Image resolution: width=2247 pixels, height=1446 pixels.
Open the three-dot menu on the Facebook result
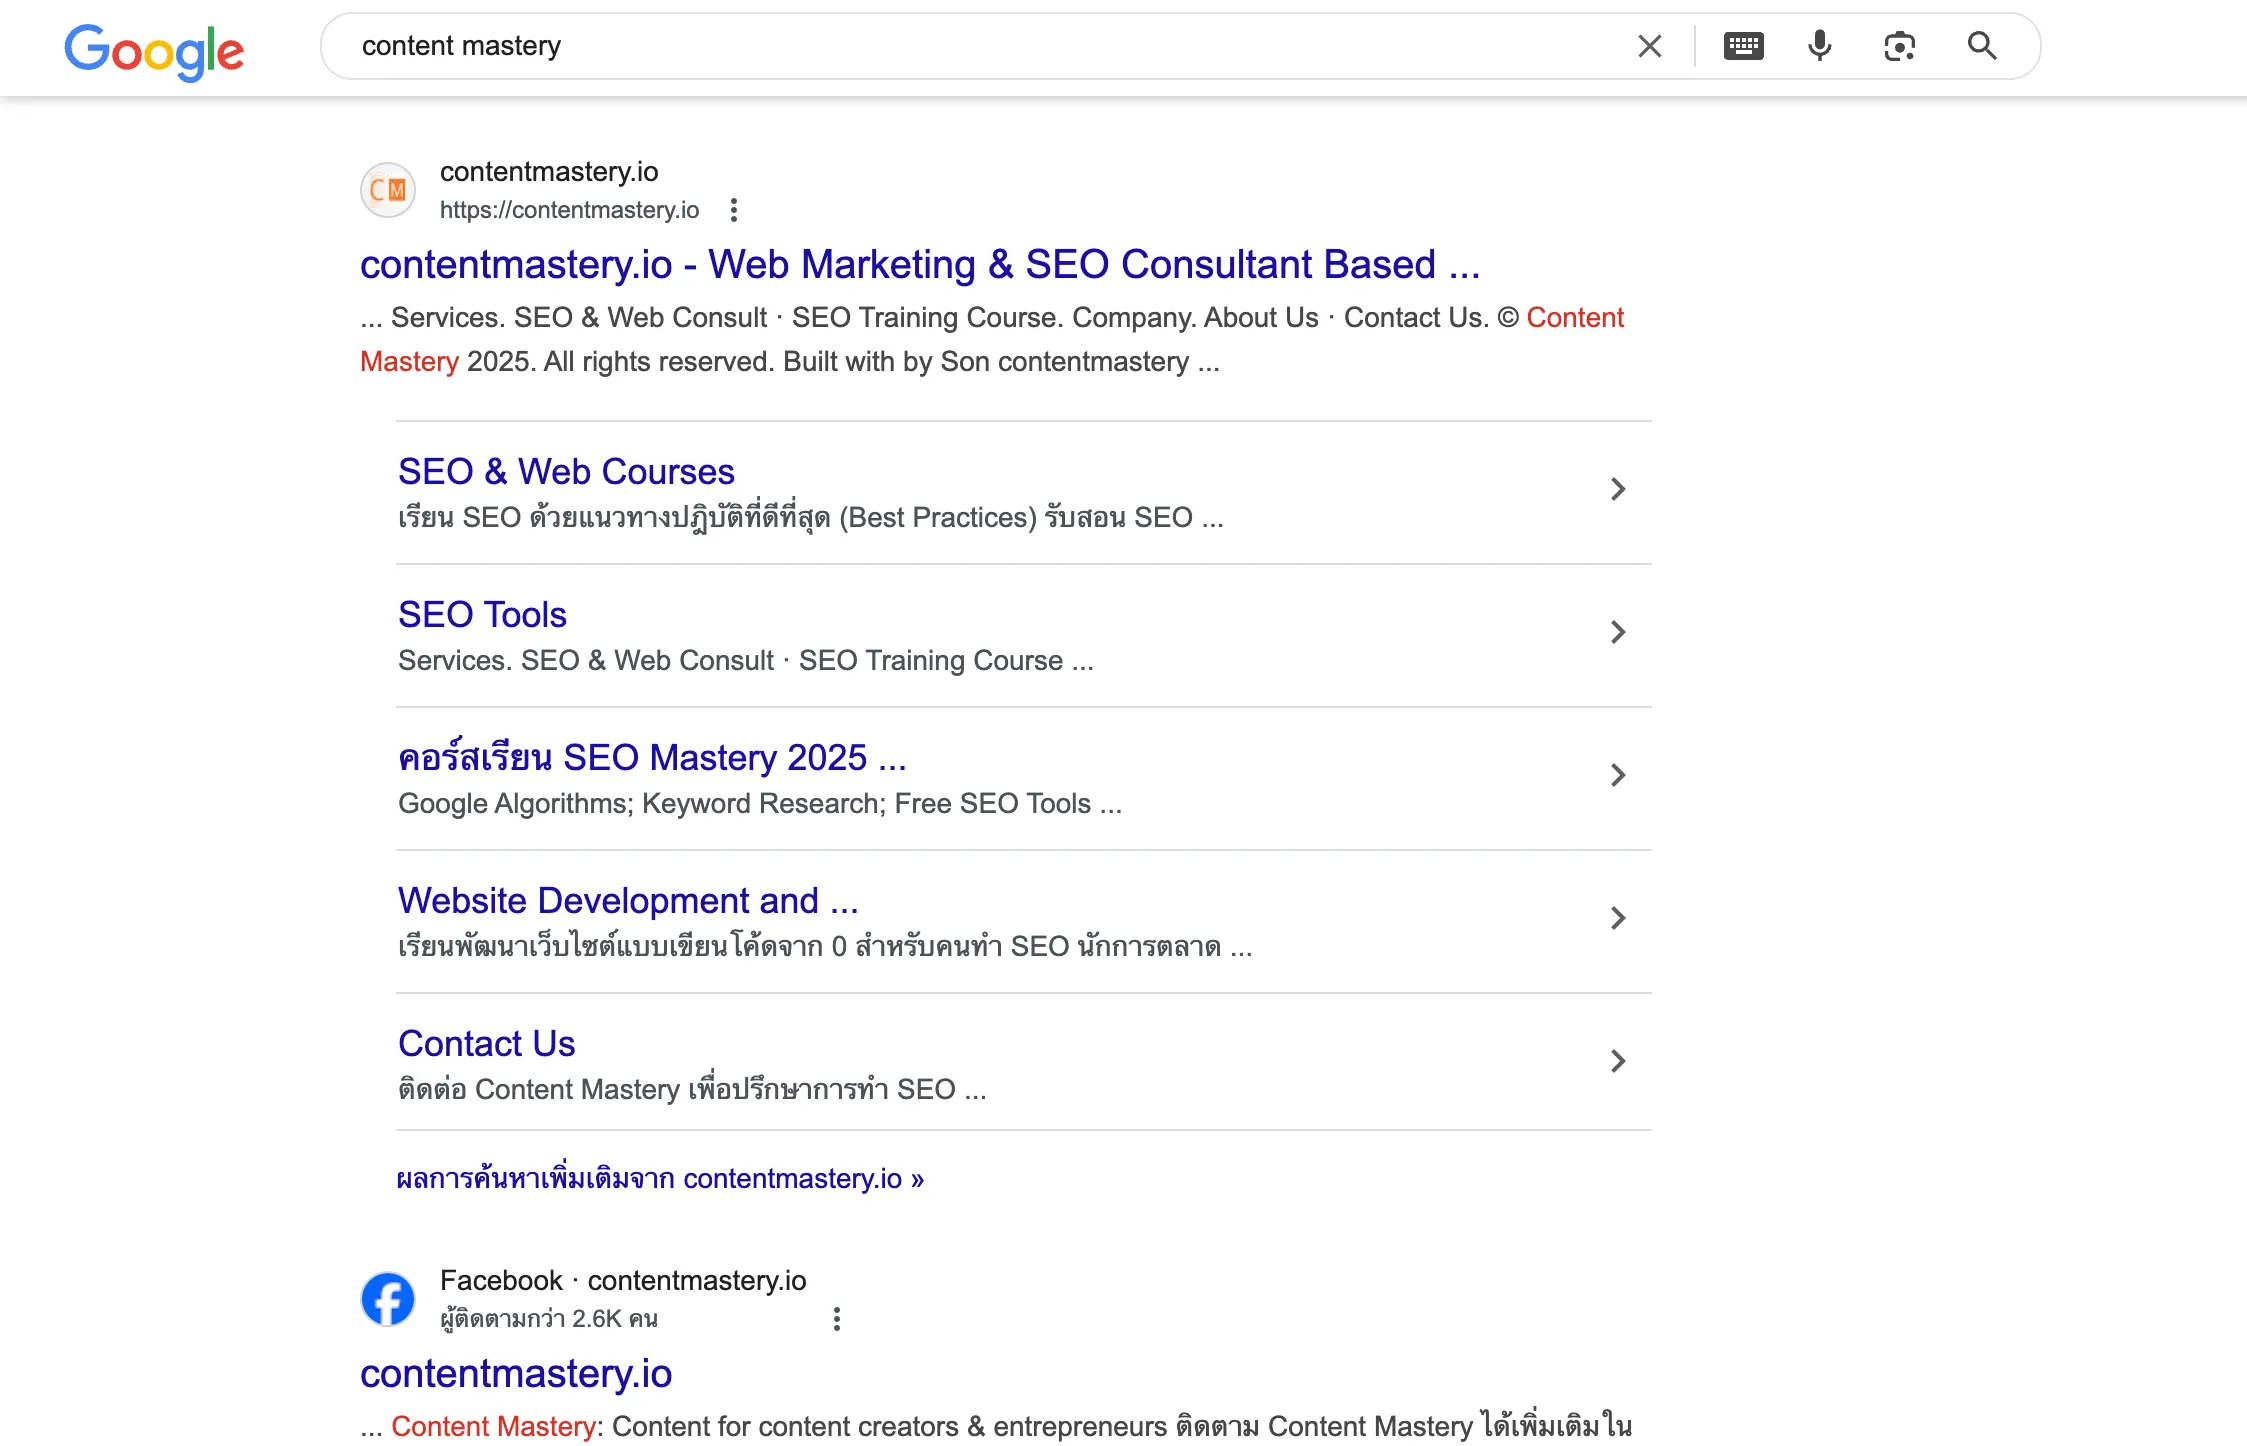837,1319
